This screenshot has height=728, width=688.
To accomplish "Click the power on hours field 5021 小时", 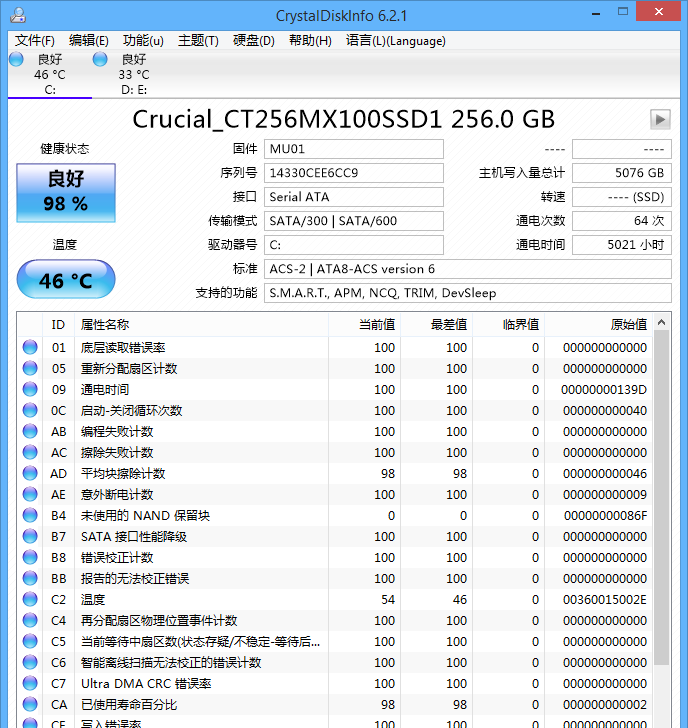I will click(x=622, y=245).
